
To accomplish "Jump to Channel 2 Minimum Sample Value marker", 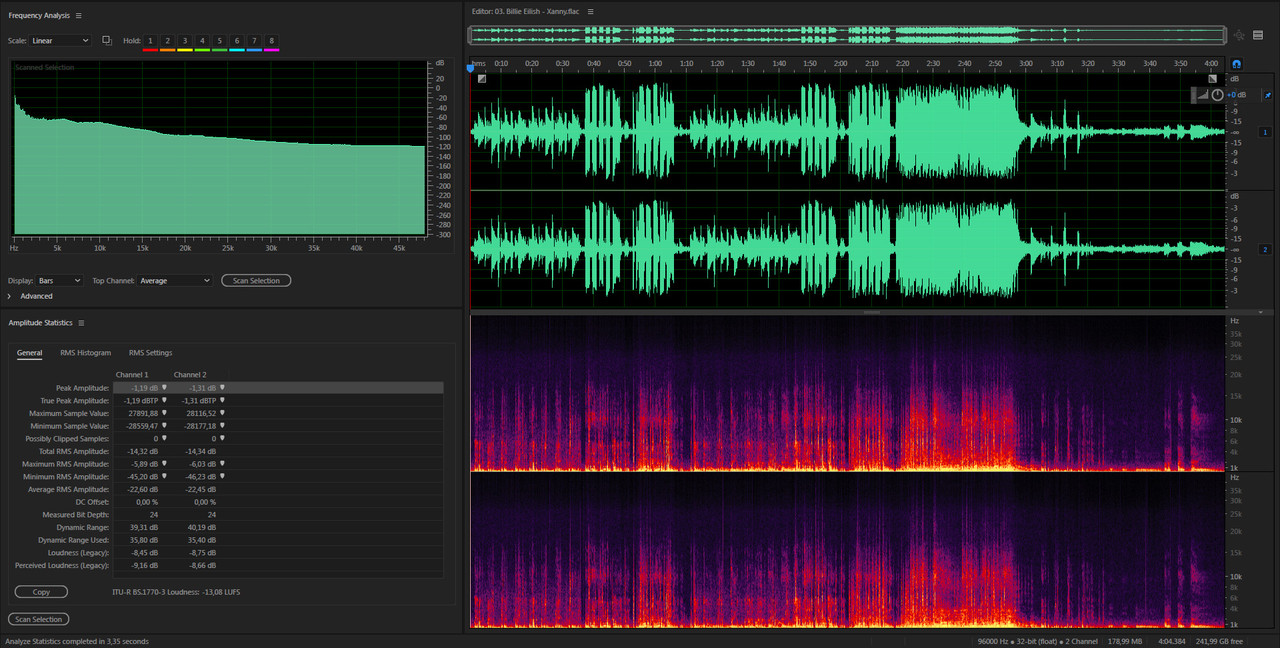I will 222,426.
